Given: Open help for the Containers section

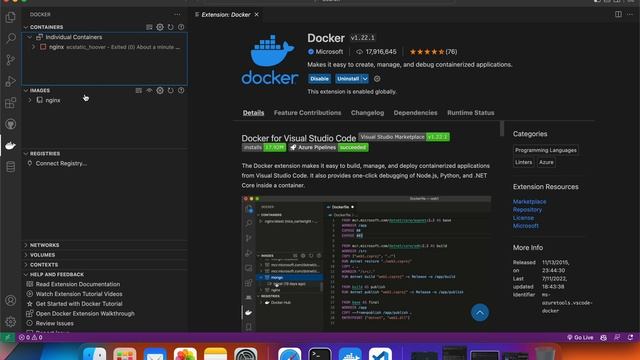Looking at the screenshot, I should [181, 27].
